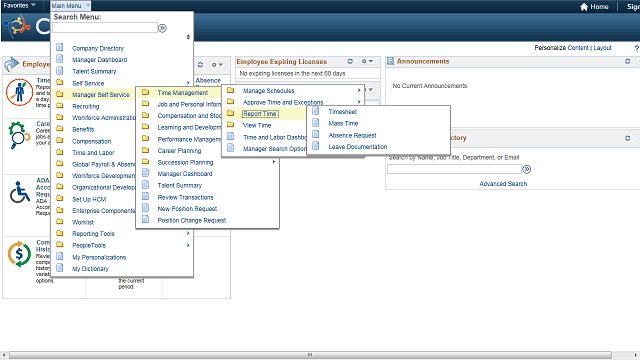This screenshot has height=360, width=640.
Task: Expand Approve Time and Exceptions arrow
Action: click(x=359, y=102)
